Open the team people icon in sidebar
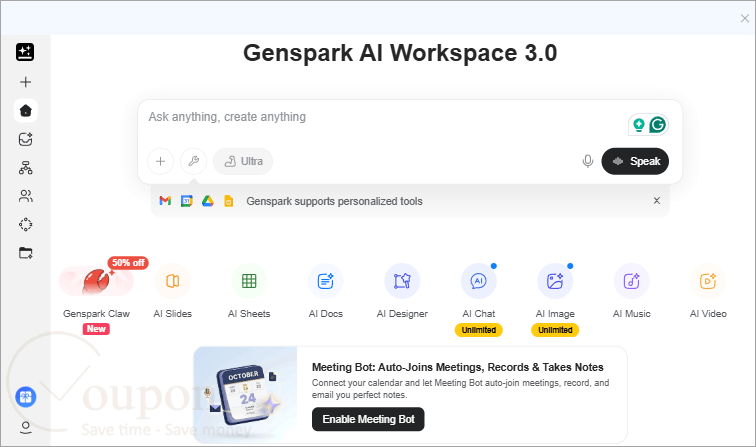 tap(26, 196)
